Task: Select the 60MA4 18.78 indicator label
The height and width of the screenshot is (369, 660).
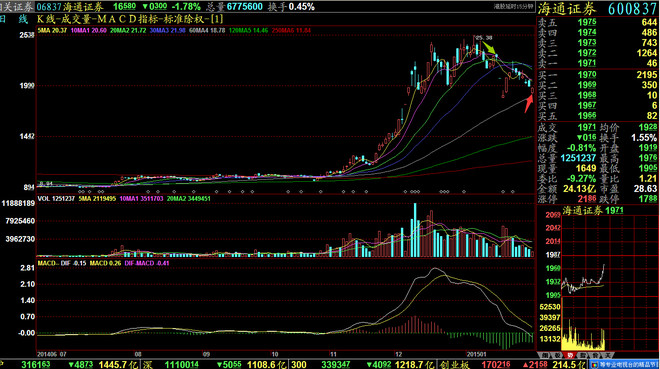Action: (207, 30)
